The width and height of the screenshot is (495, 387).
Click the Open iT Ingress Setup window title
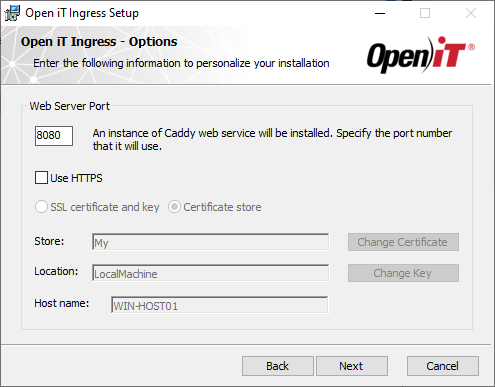point(82,13)
